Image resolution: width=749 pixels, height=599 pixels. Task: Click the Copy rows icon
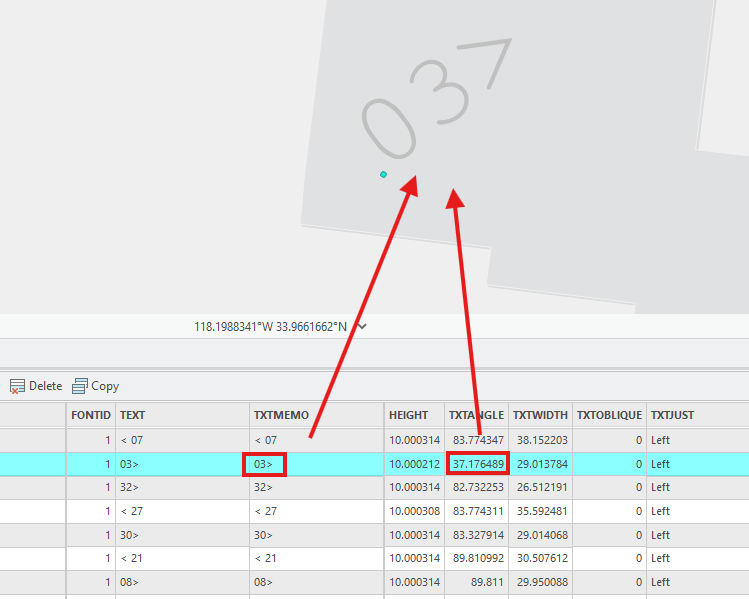(80, 386)
